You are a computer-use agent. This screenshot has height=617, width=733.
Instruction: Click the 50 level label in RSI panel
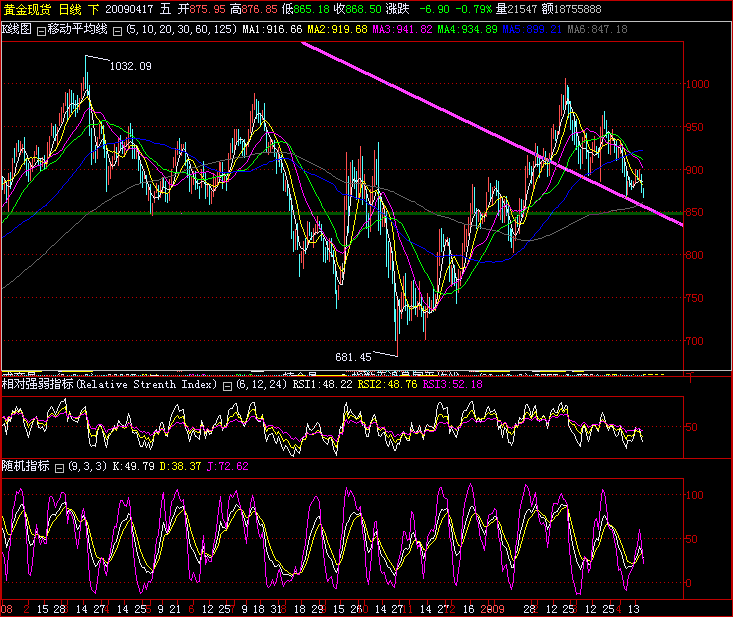(691, 427)
